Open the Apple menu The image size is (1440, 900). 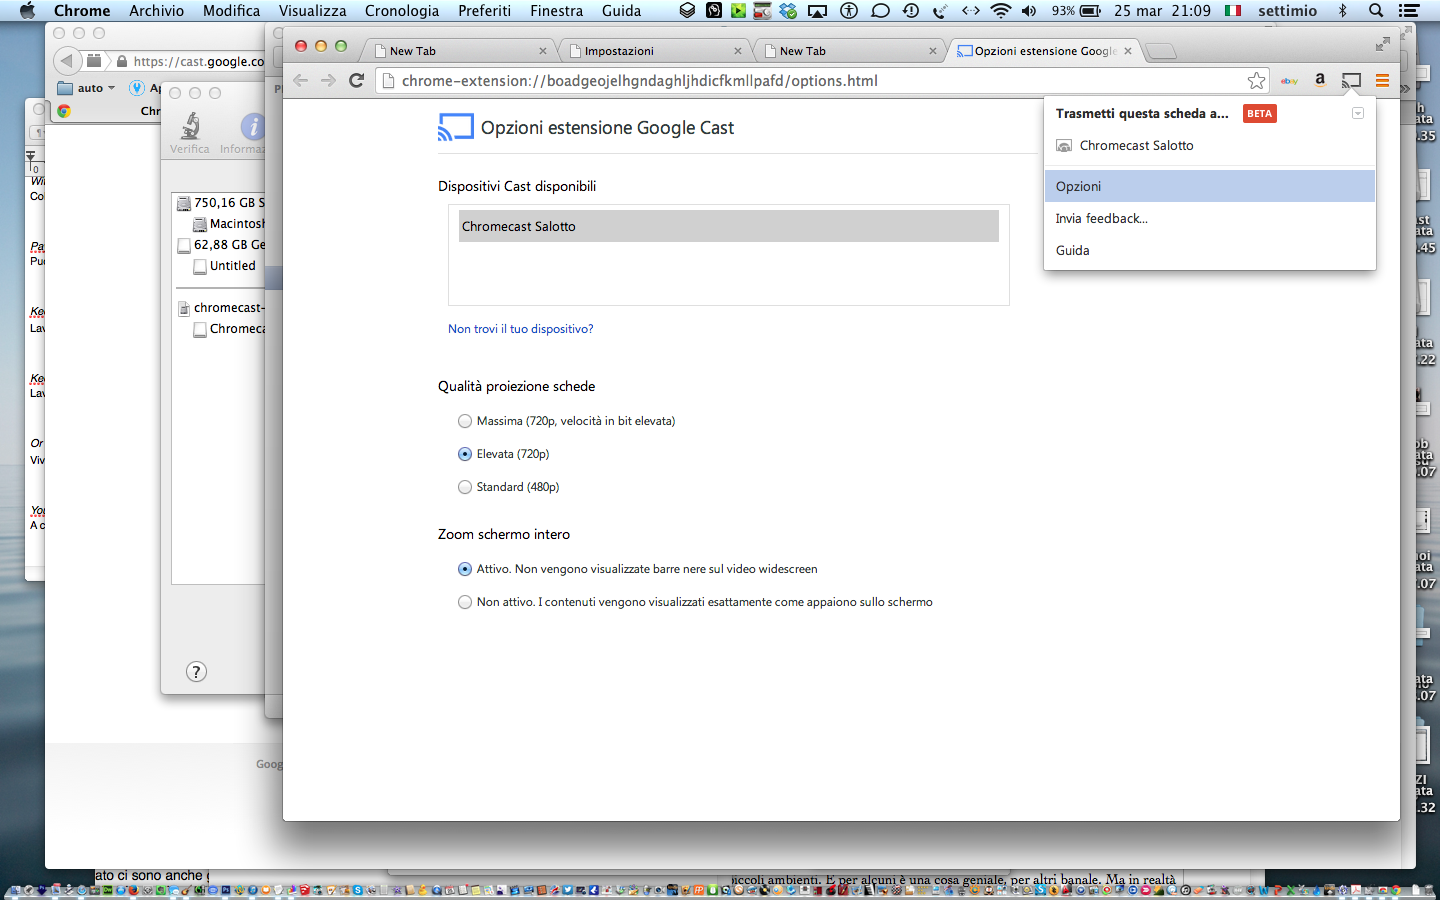pos(27,11)
